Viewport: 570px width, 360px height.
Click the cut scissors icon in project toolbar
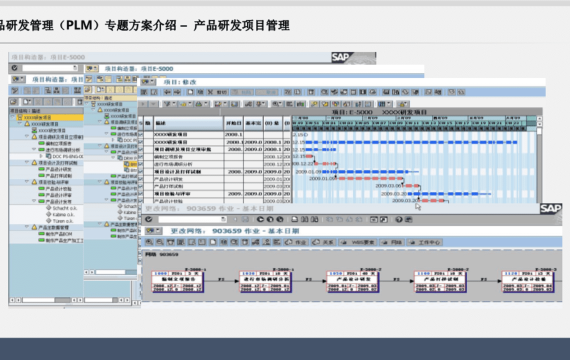point(210,92)
